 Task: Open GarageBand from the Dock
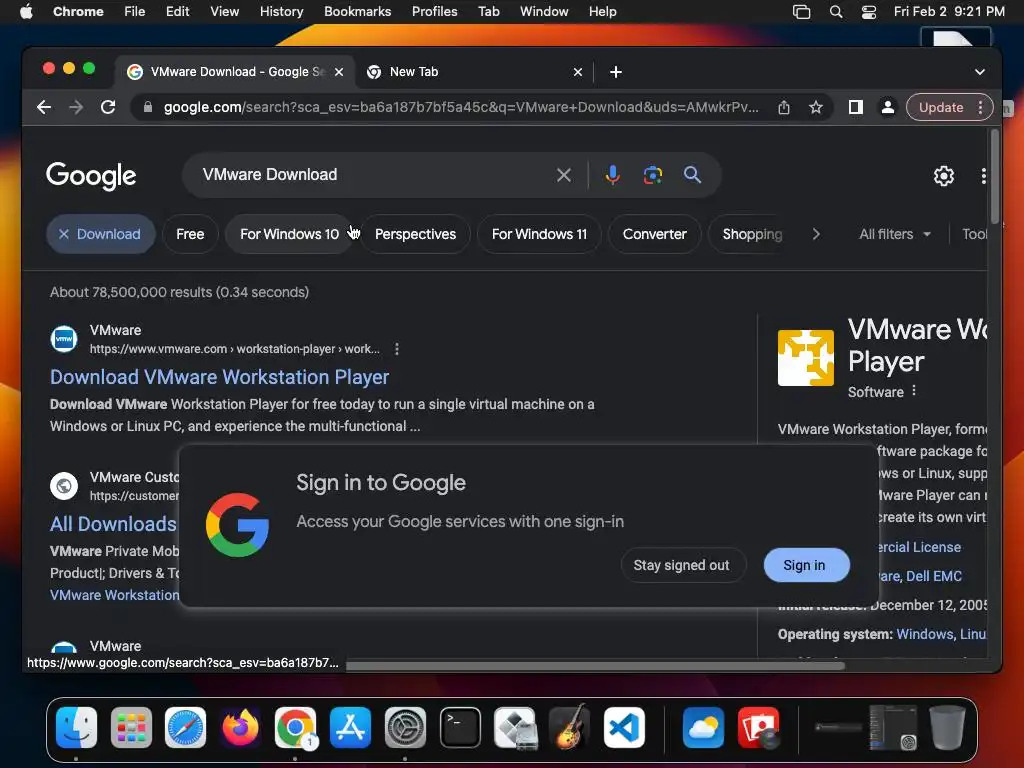click(569, 727)
